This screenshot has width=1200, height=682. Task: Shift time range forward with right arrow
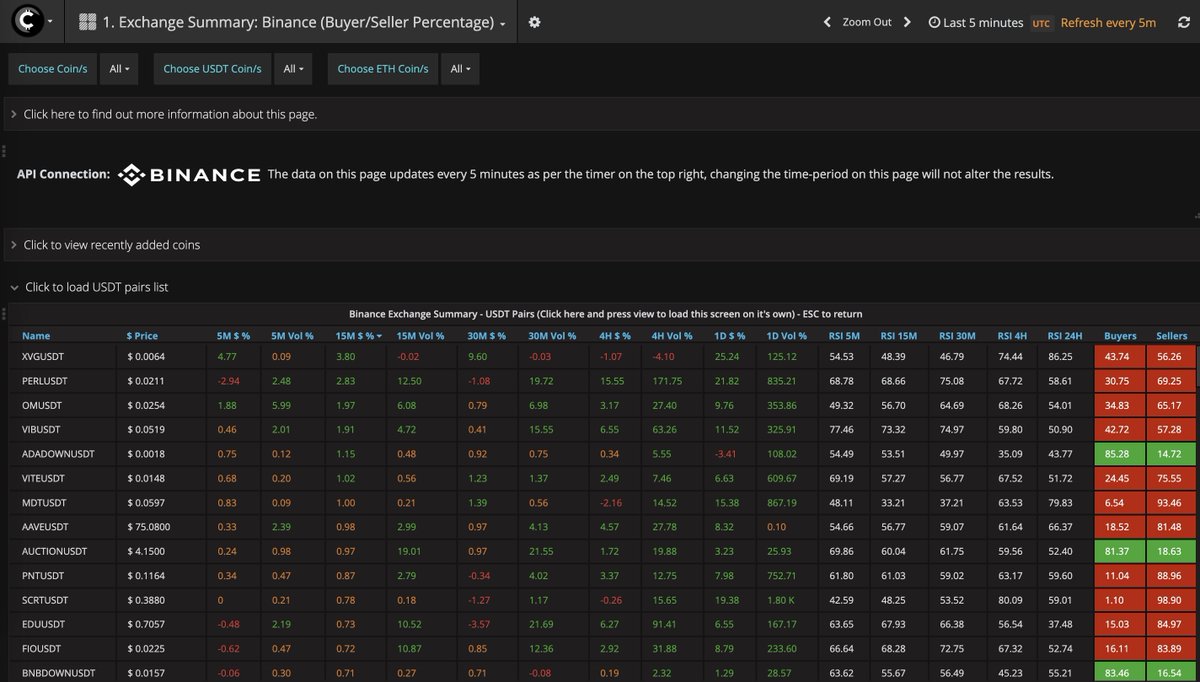tap(907, 22)
